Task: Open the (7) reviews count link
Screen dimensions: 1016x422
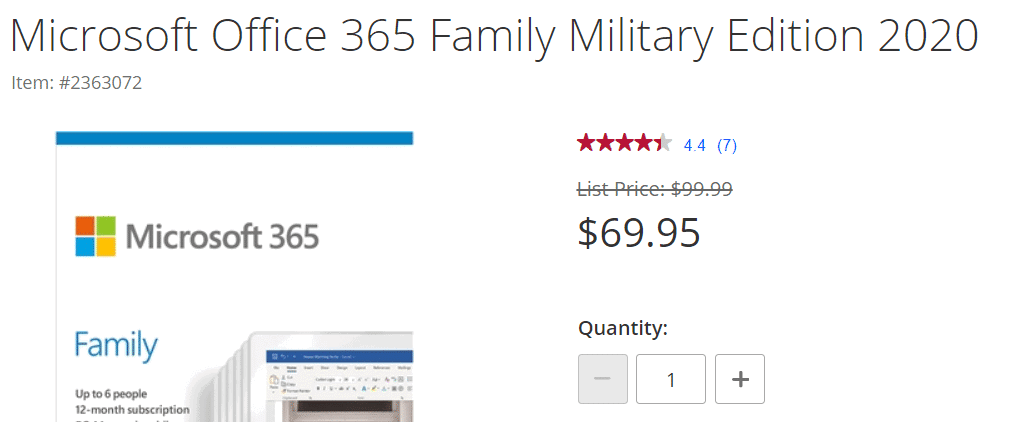Action: click(x=727, y=145)
